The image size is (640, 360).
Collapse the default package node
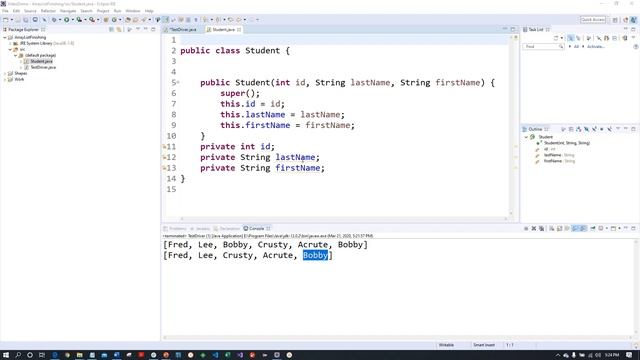click(x=16, y=55)
